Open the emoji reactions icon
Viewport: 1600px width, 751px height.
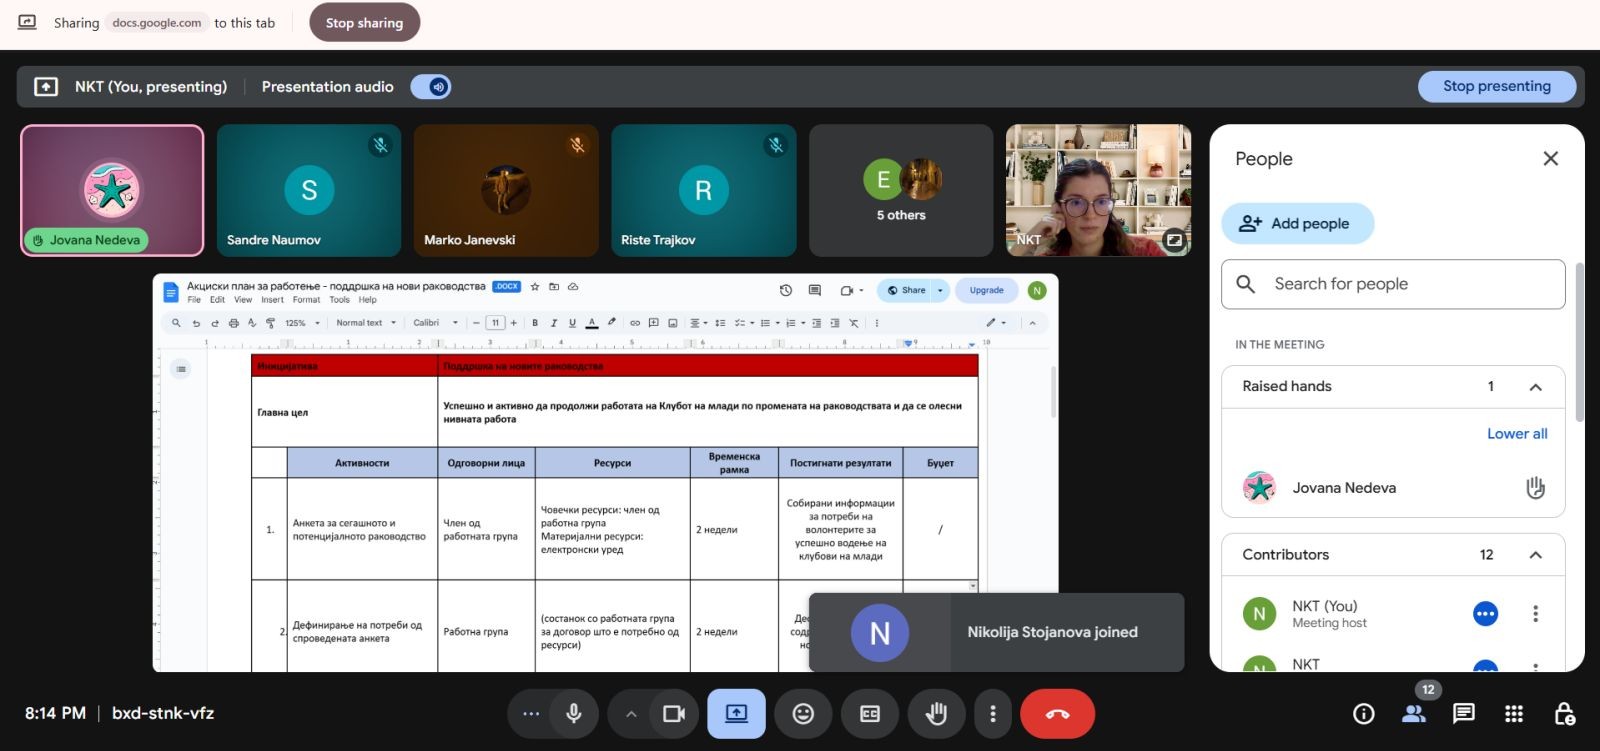803,714
